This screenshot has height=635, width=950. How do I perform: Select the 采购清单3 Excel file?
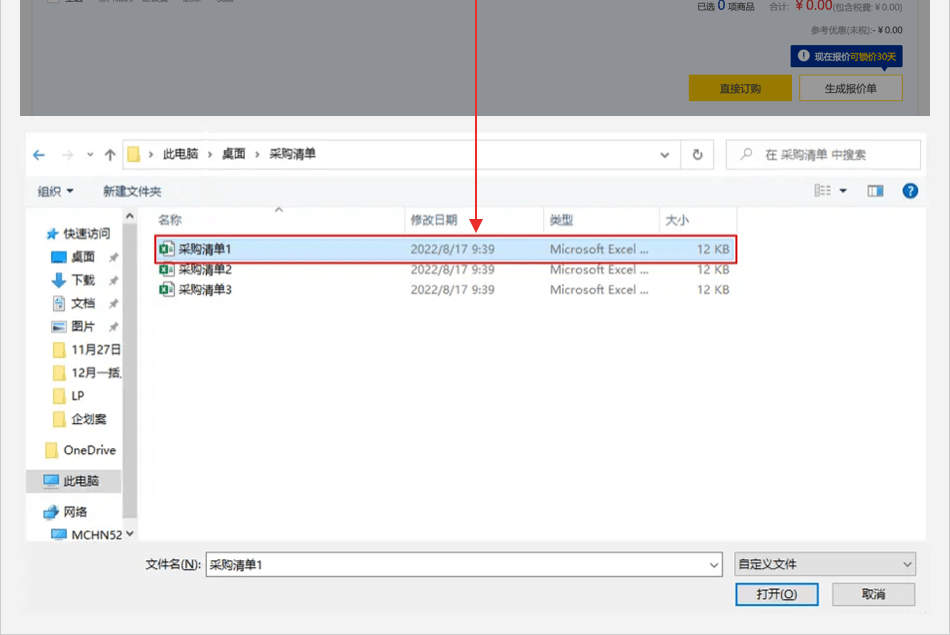[x=204, y=290]
